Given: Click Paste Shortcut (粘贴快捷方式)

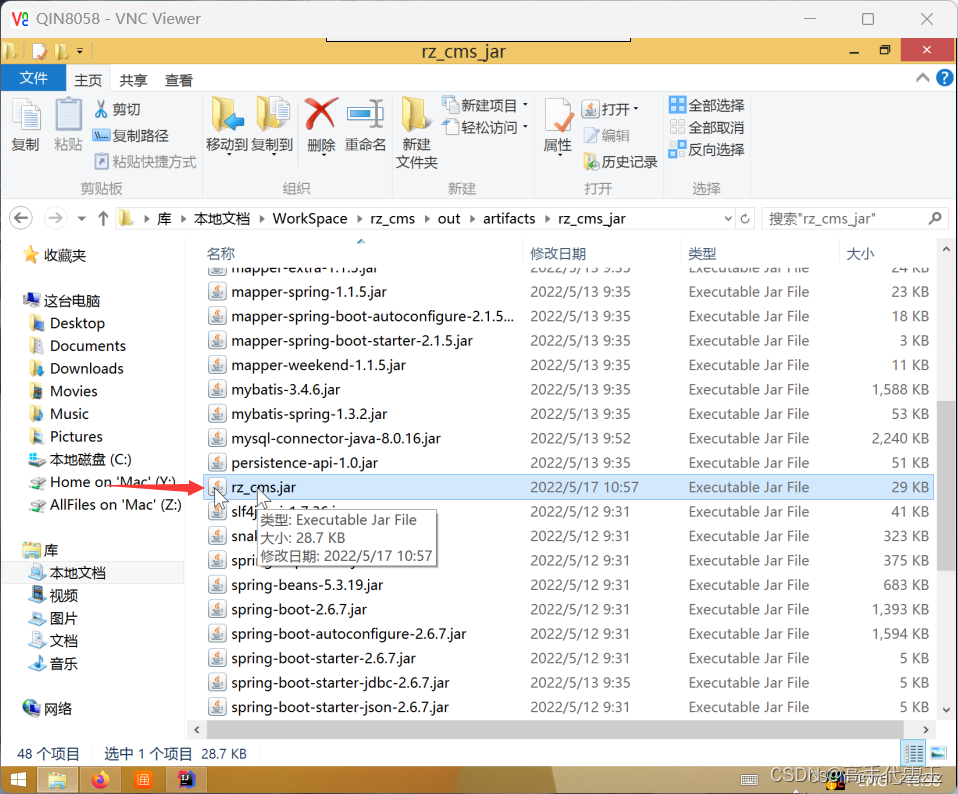Looking at the screenshot, I should pos(145,162).
